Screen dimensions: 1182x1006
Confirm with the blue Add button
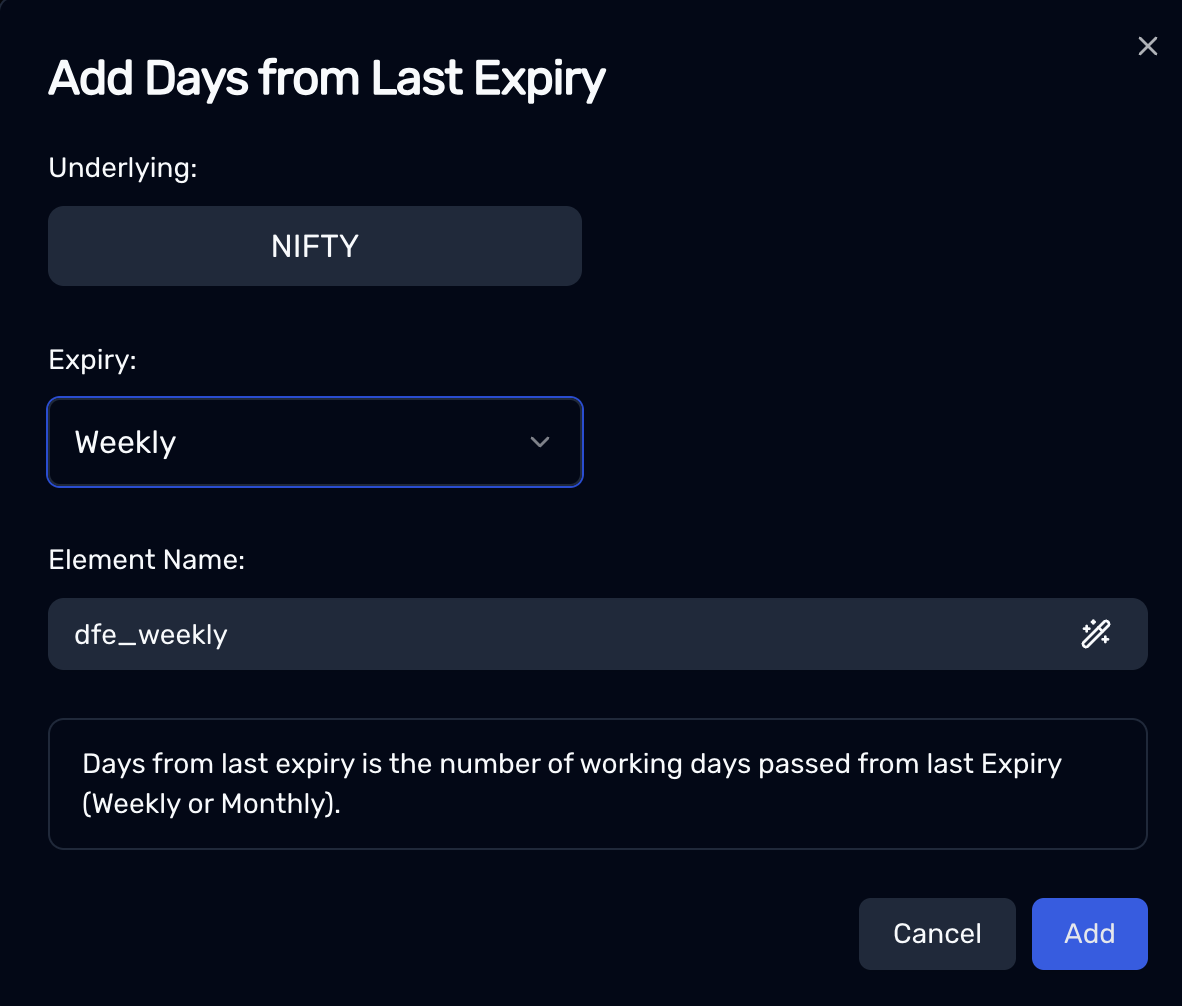coord(1089,934)
